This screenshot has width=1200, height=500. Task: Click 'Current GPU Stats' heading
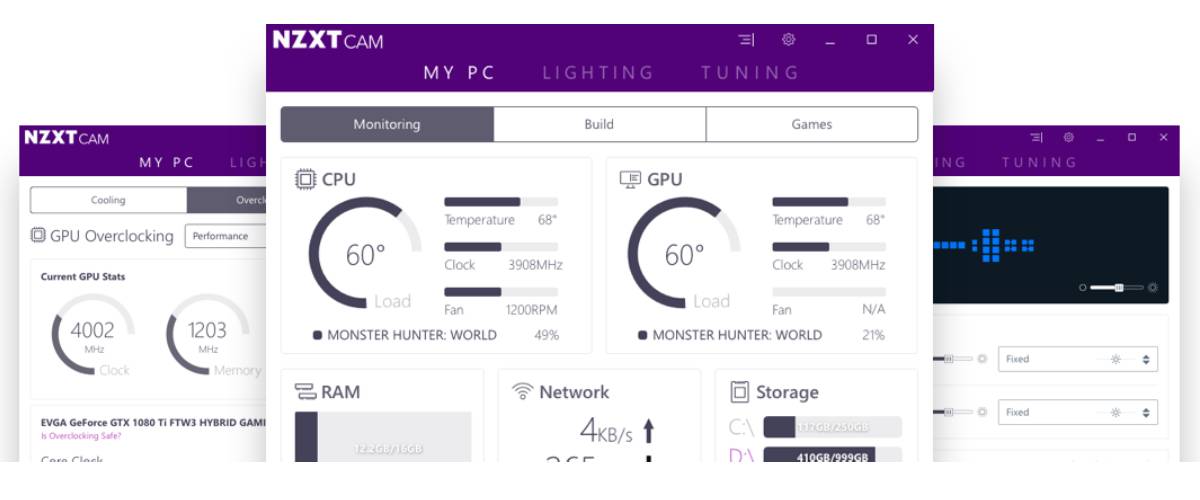click(83, 276)
